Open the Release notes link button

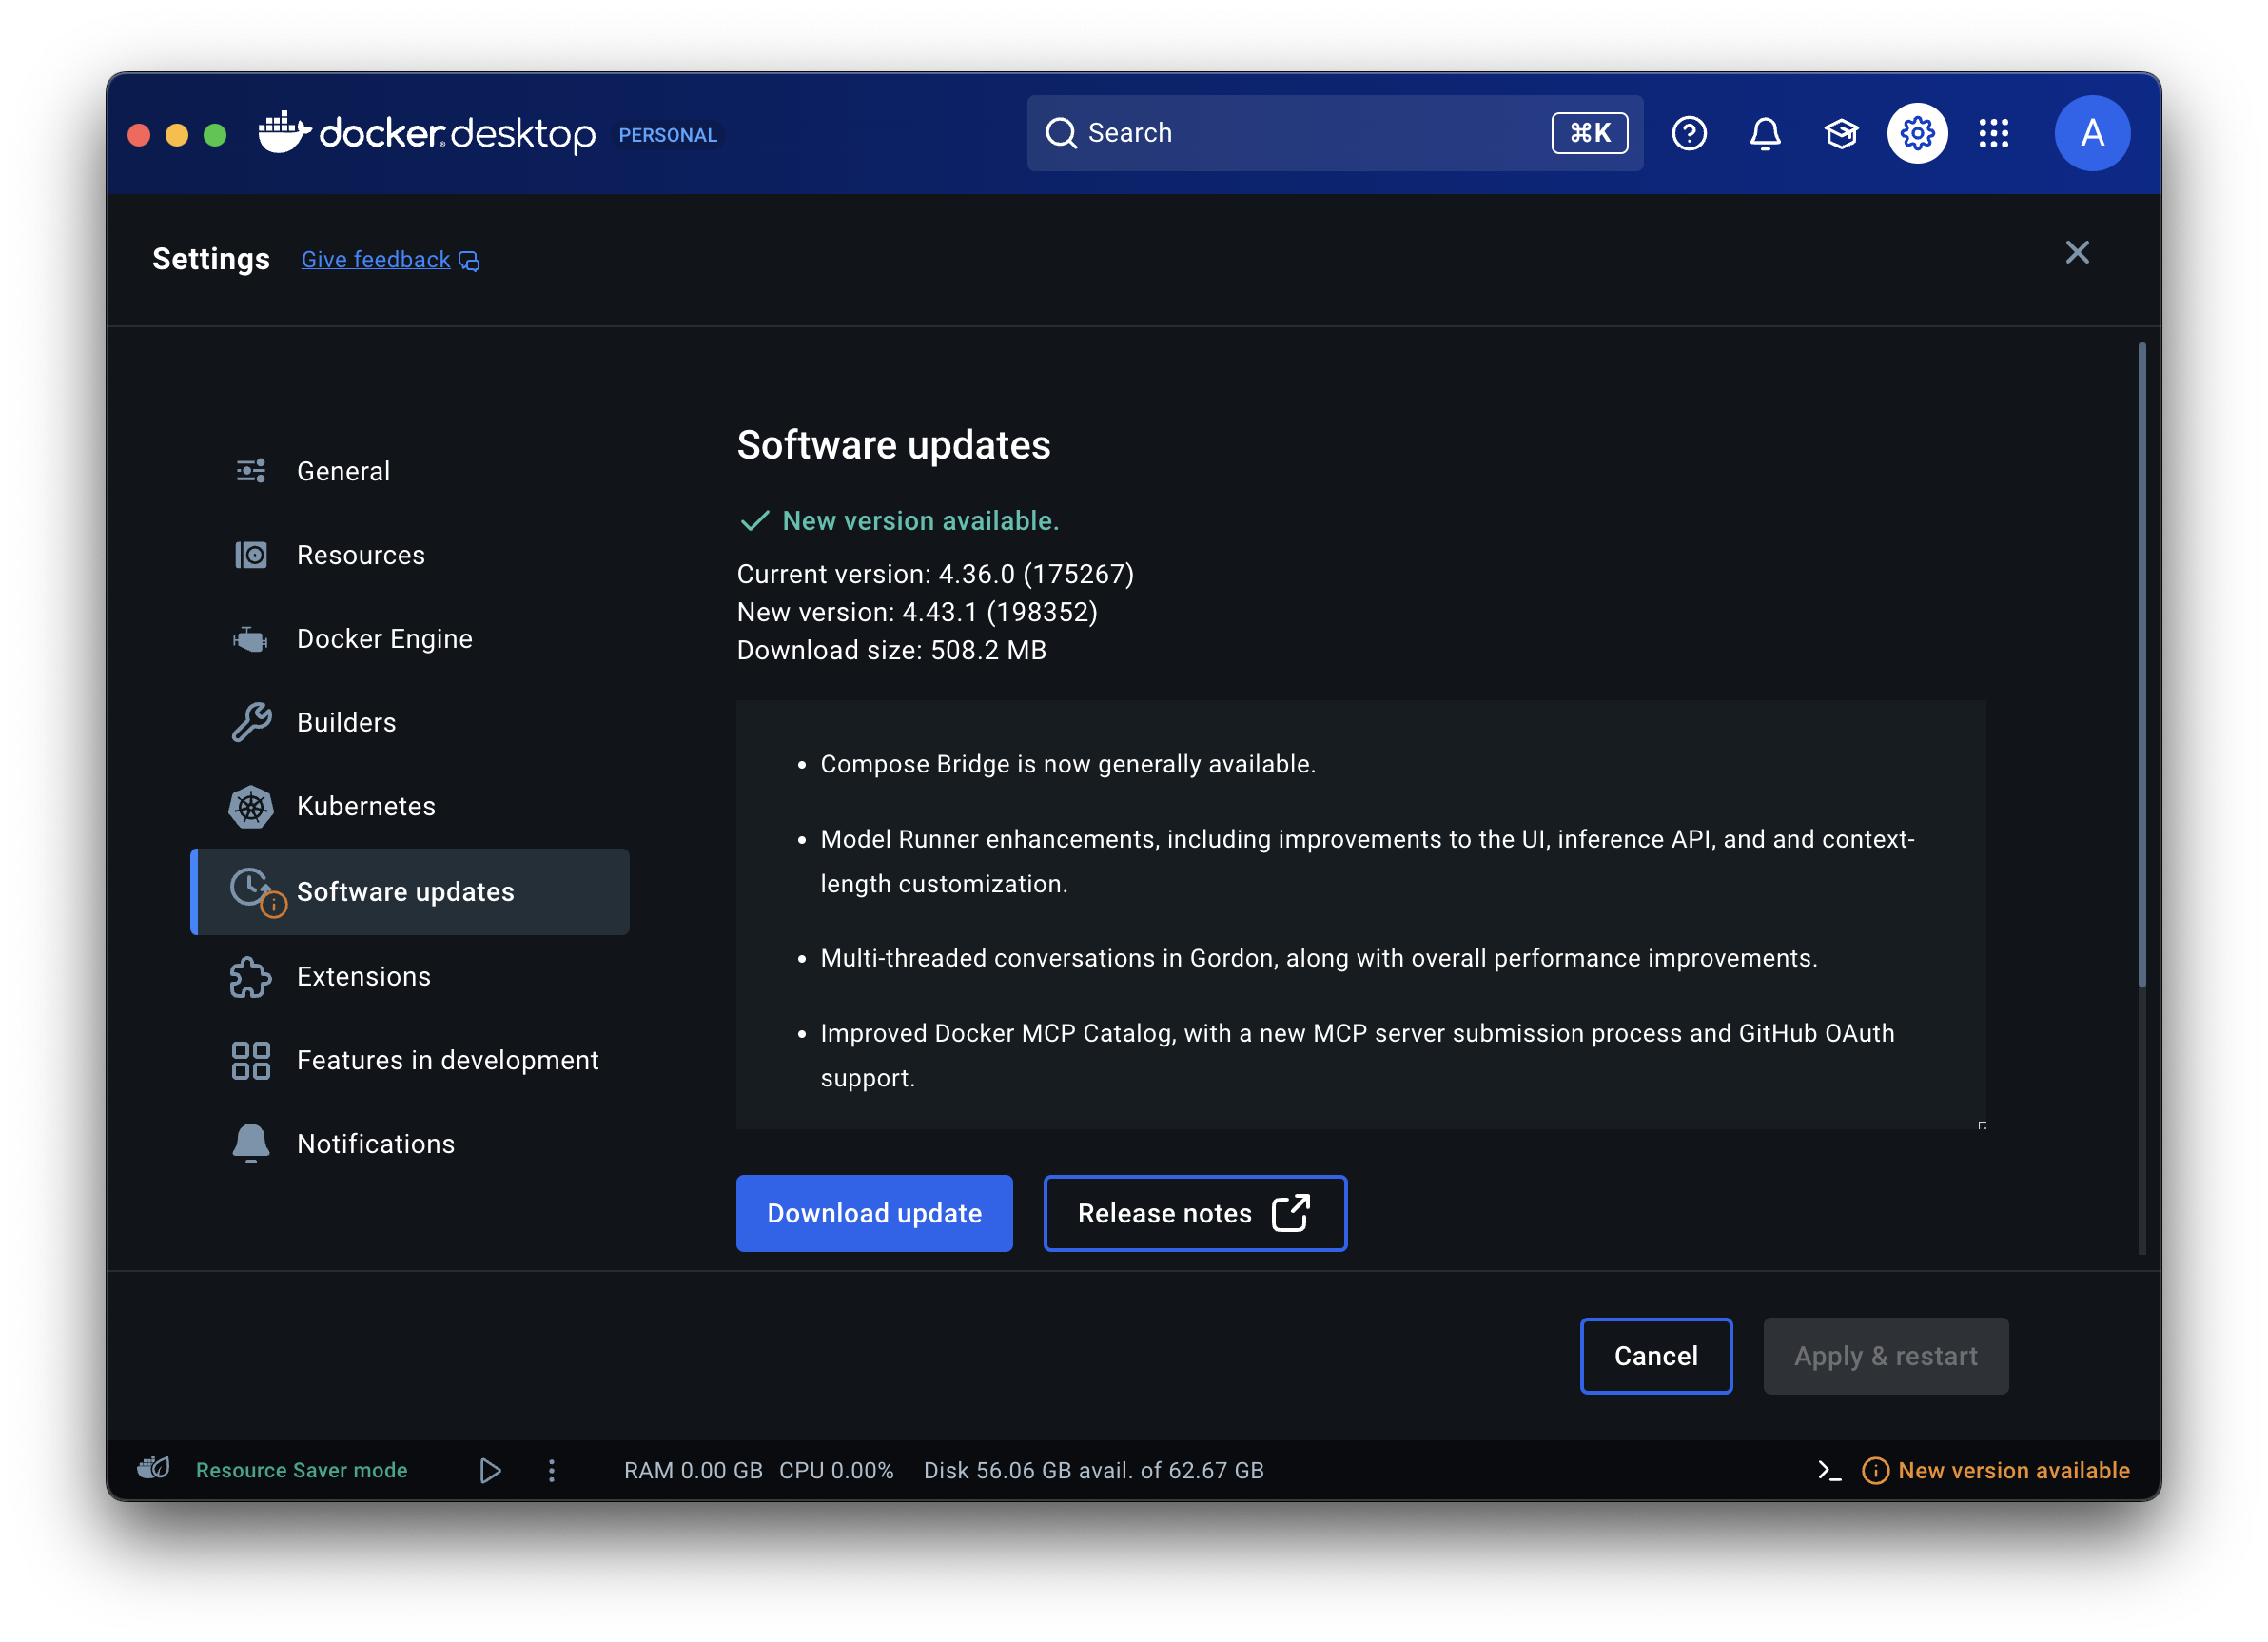(x=1194, y=1213)
